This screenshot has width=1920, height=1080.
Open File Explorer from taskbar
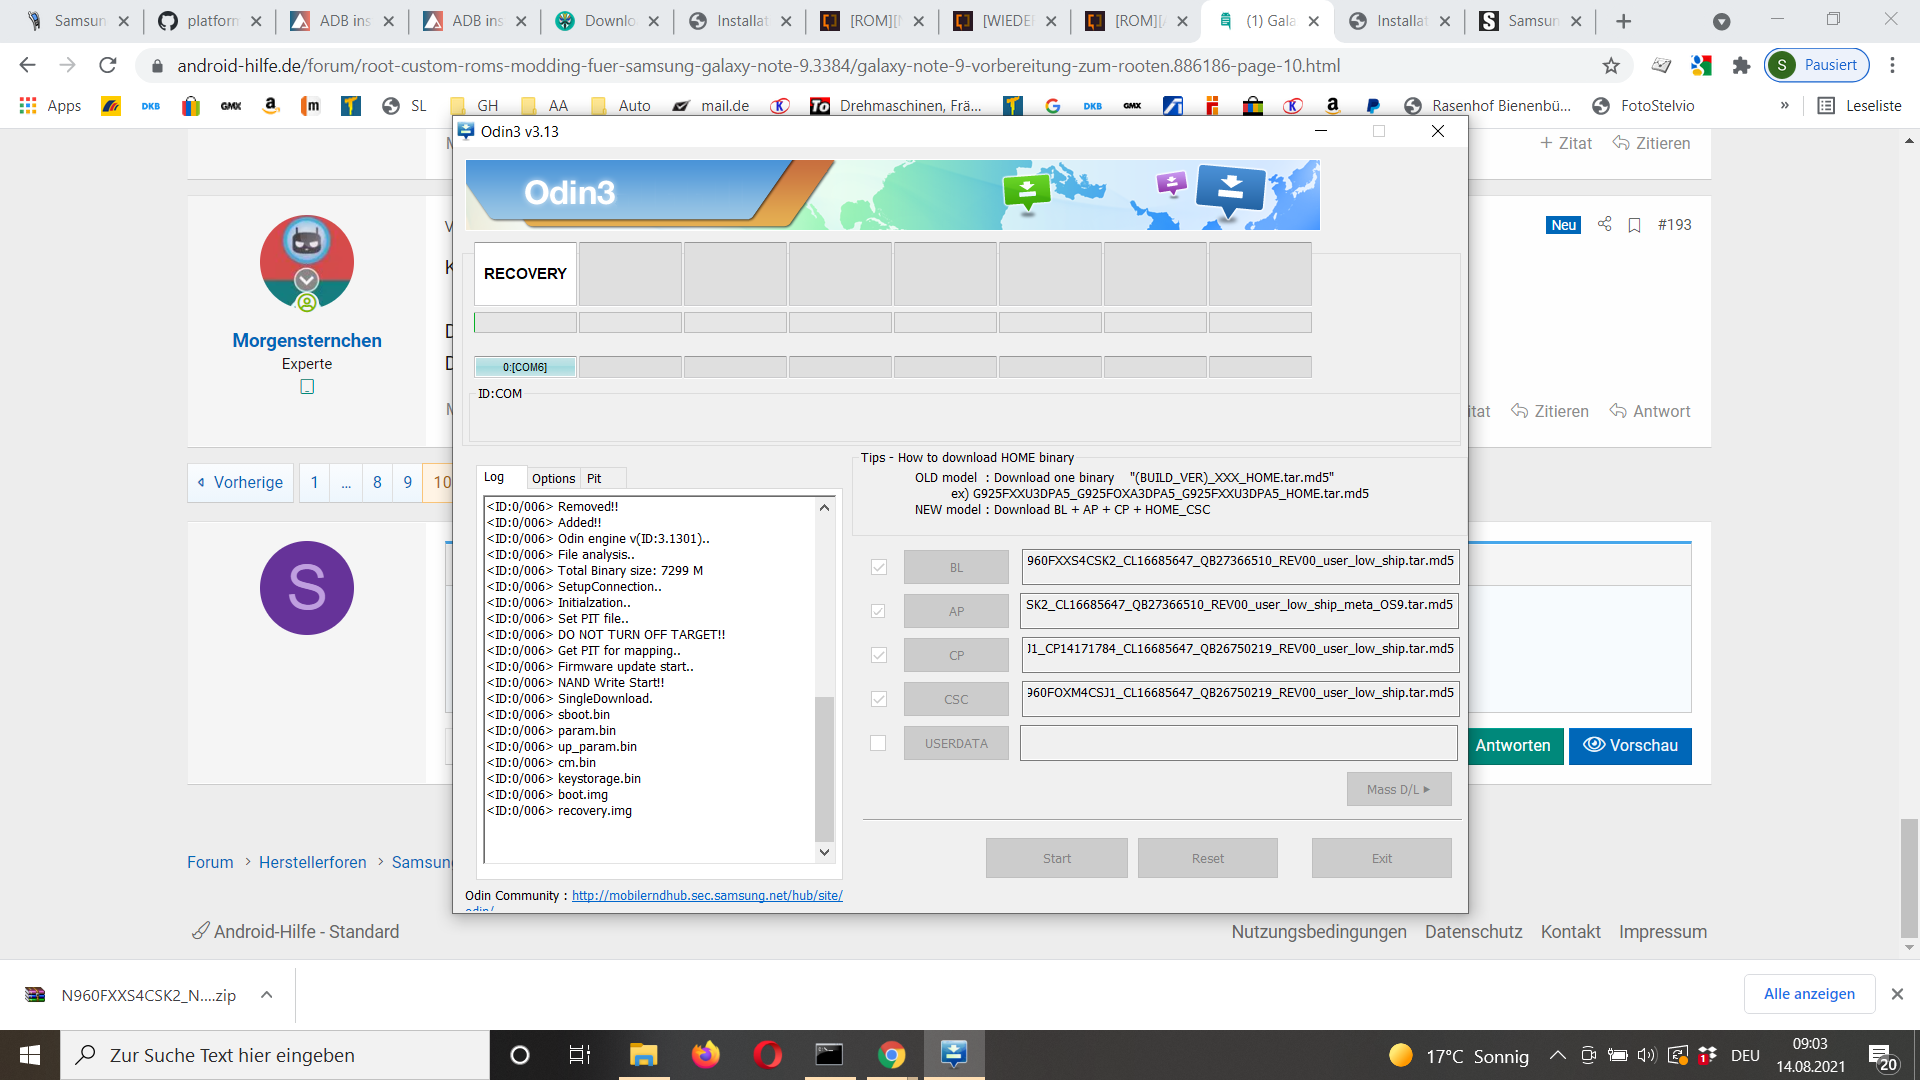point(643,1055)
